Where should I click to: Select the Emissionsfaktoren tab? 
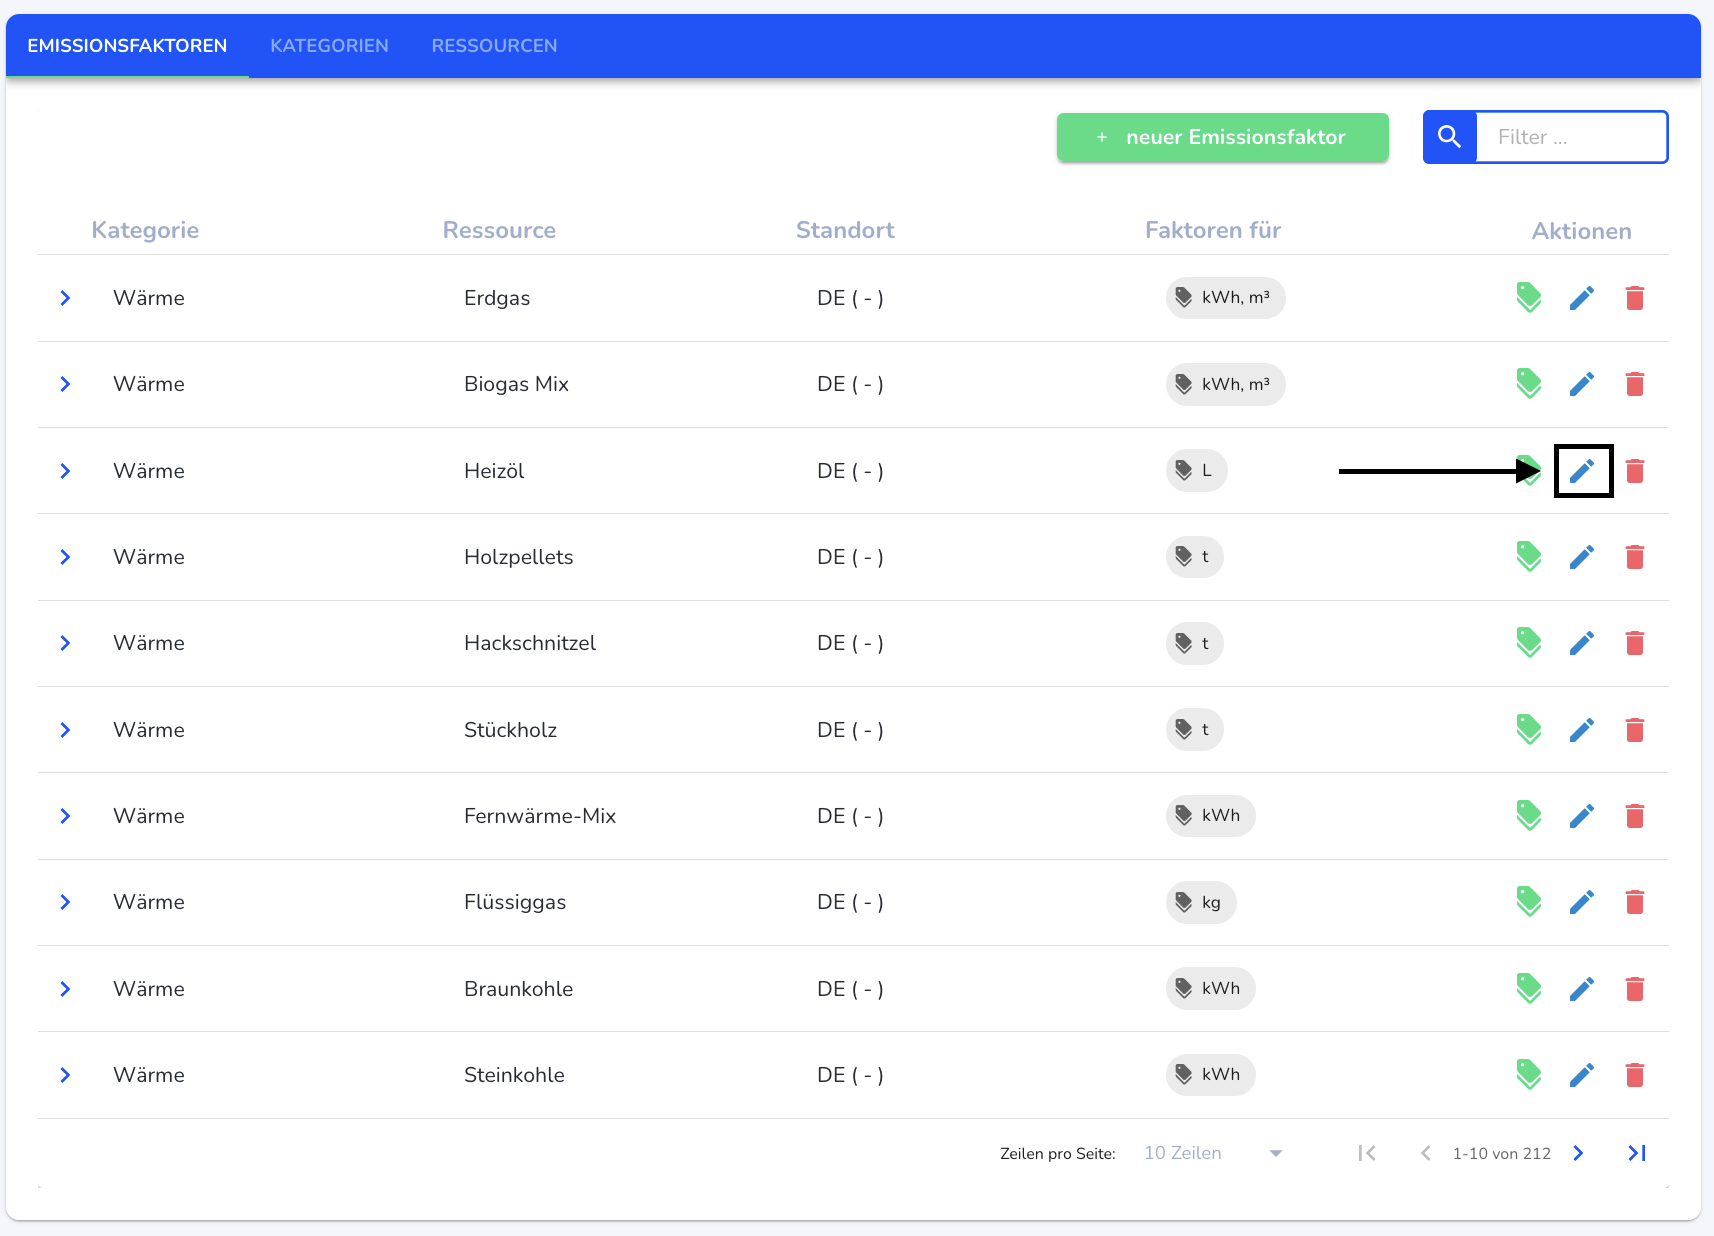coord(127,46)
